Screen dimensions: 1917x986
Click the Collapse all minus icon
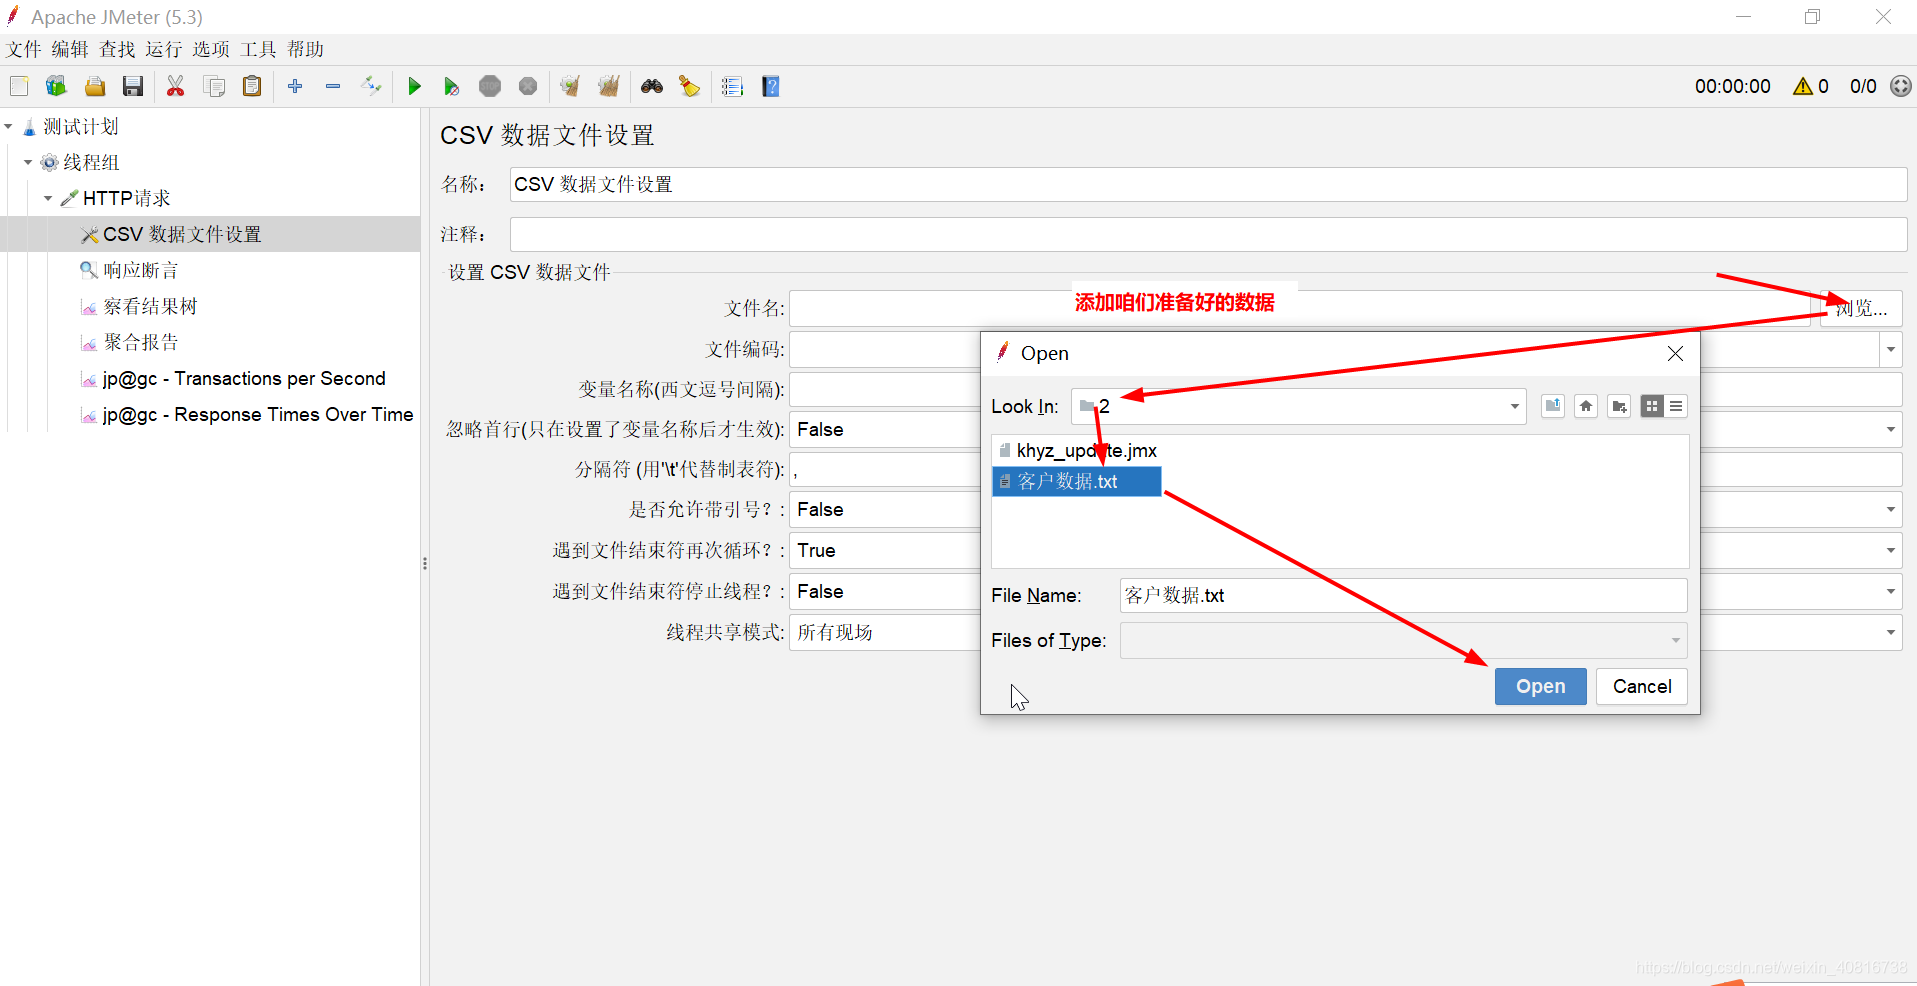(x=333, y=87)
